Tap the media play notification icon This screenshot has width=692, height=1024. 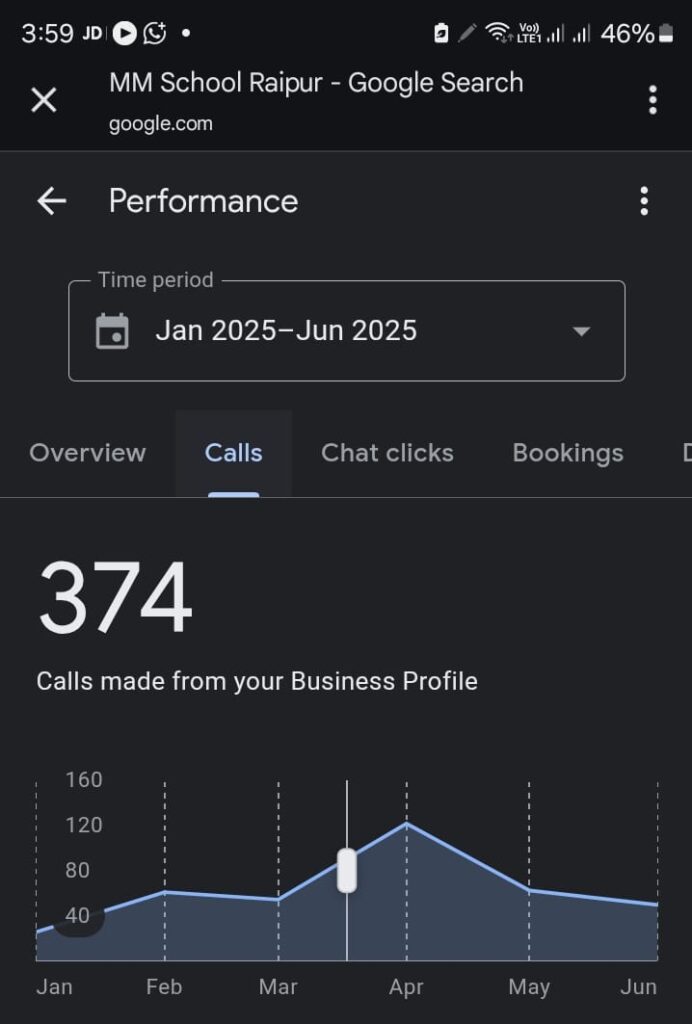pos(124,34)
